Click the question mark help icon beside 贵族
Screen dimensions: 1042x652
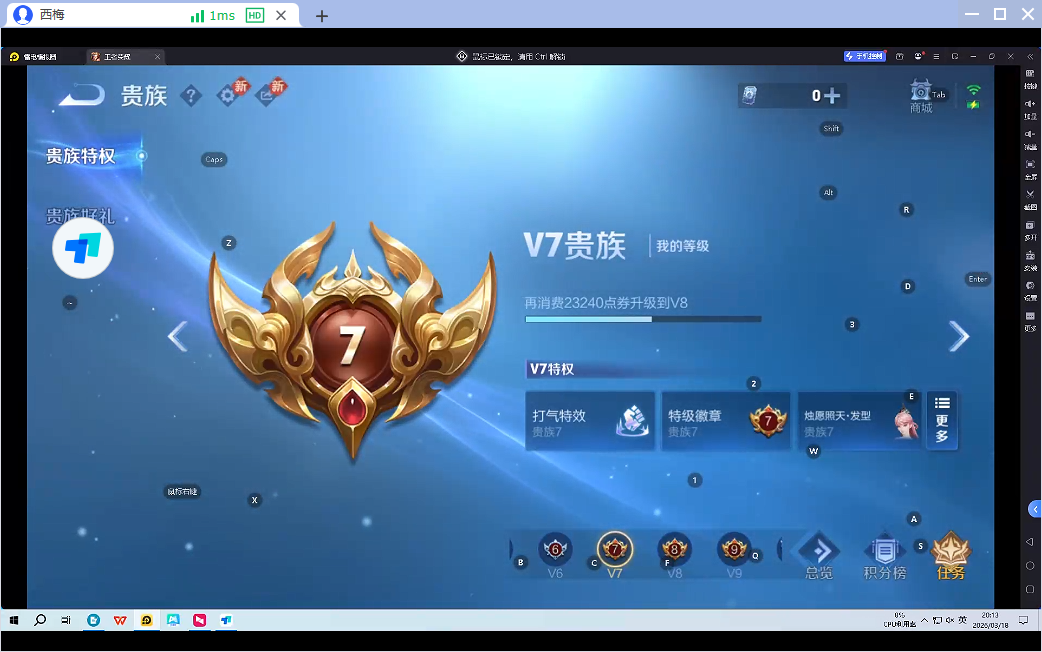tap(191, 97)
